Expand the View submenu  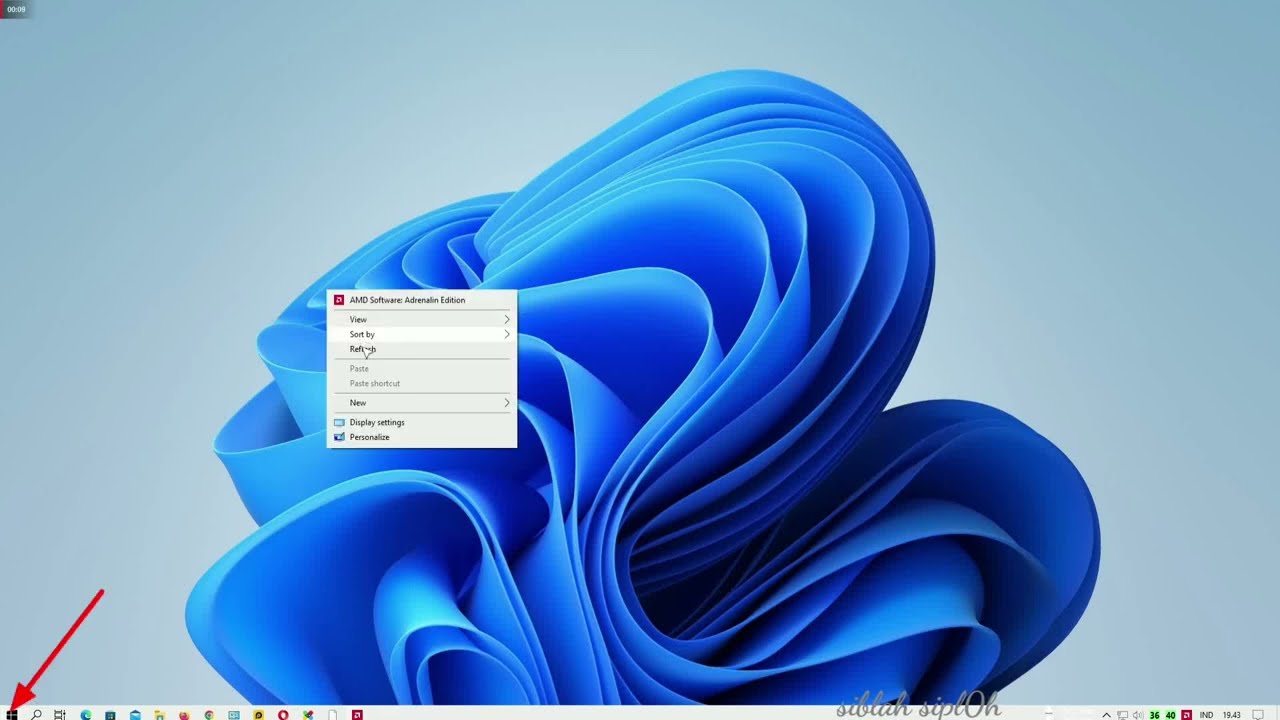tap(422, 319)
